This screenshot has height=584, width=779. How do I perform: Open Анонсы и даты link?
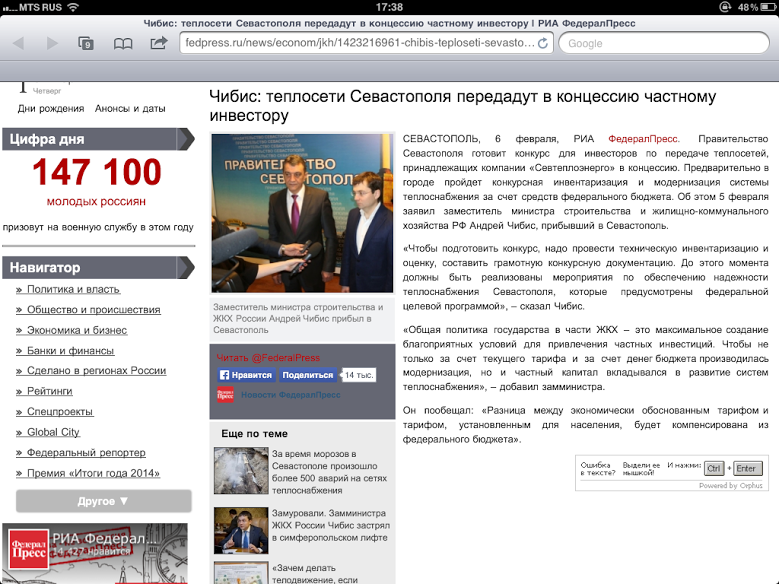point(130,108)
